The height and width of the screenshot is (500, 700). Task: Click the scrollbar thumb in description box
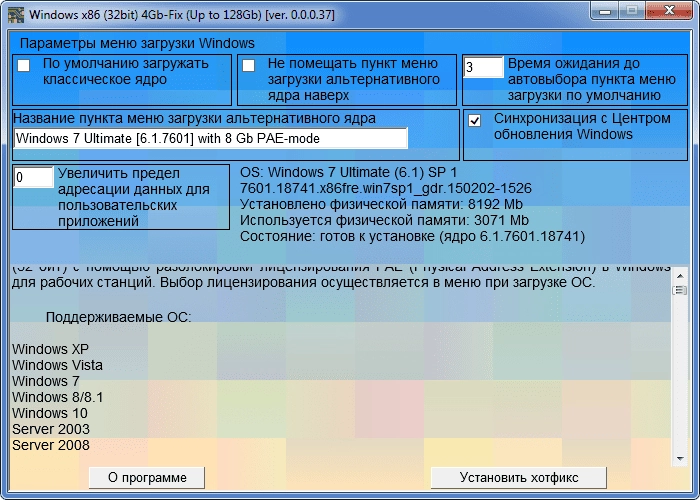pos(680,290)
